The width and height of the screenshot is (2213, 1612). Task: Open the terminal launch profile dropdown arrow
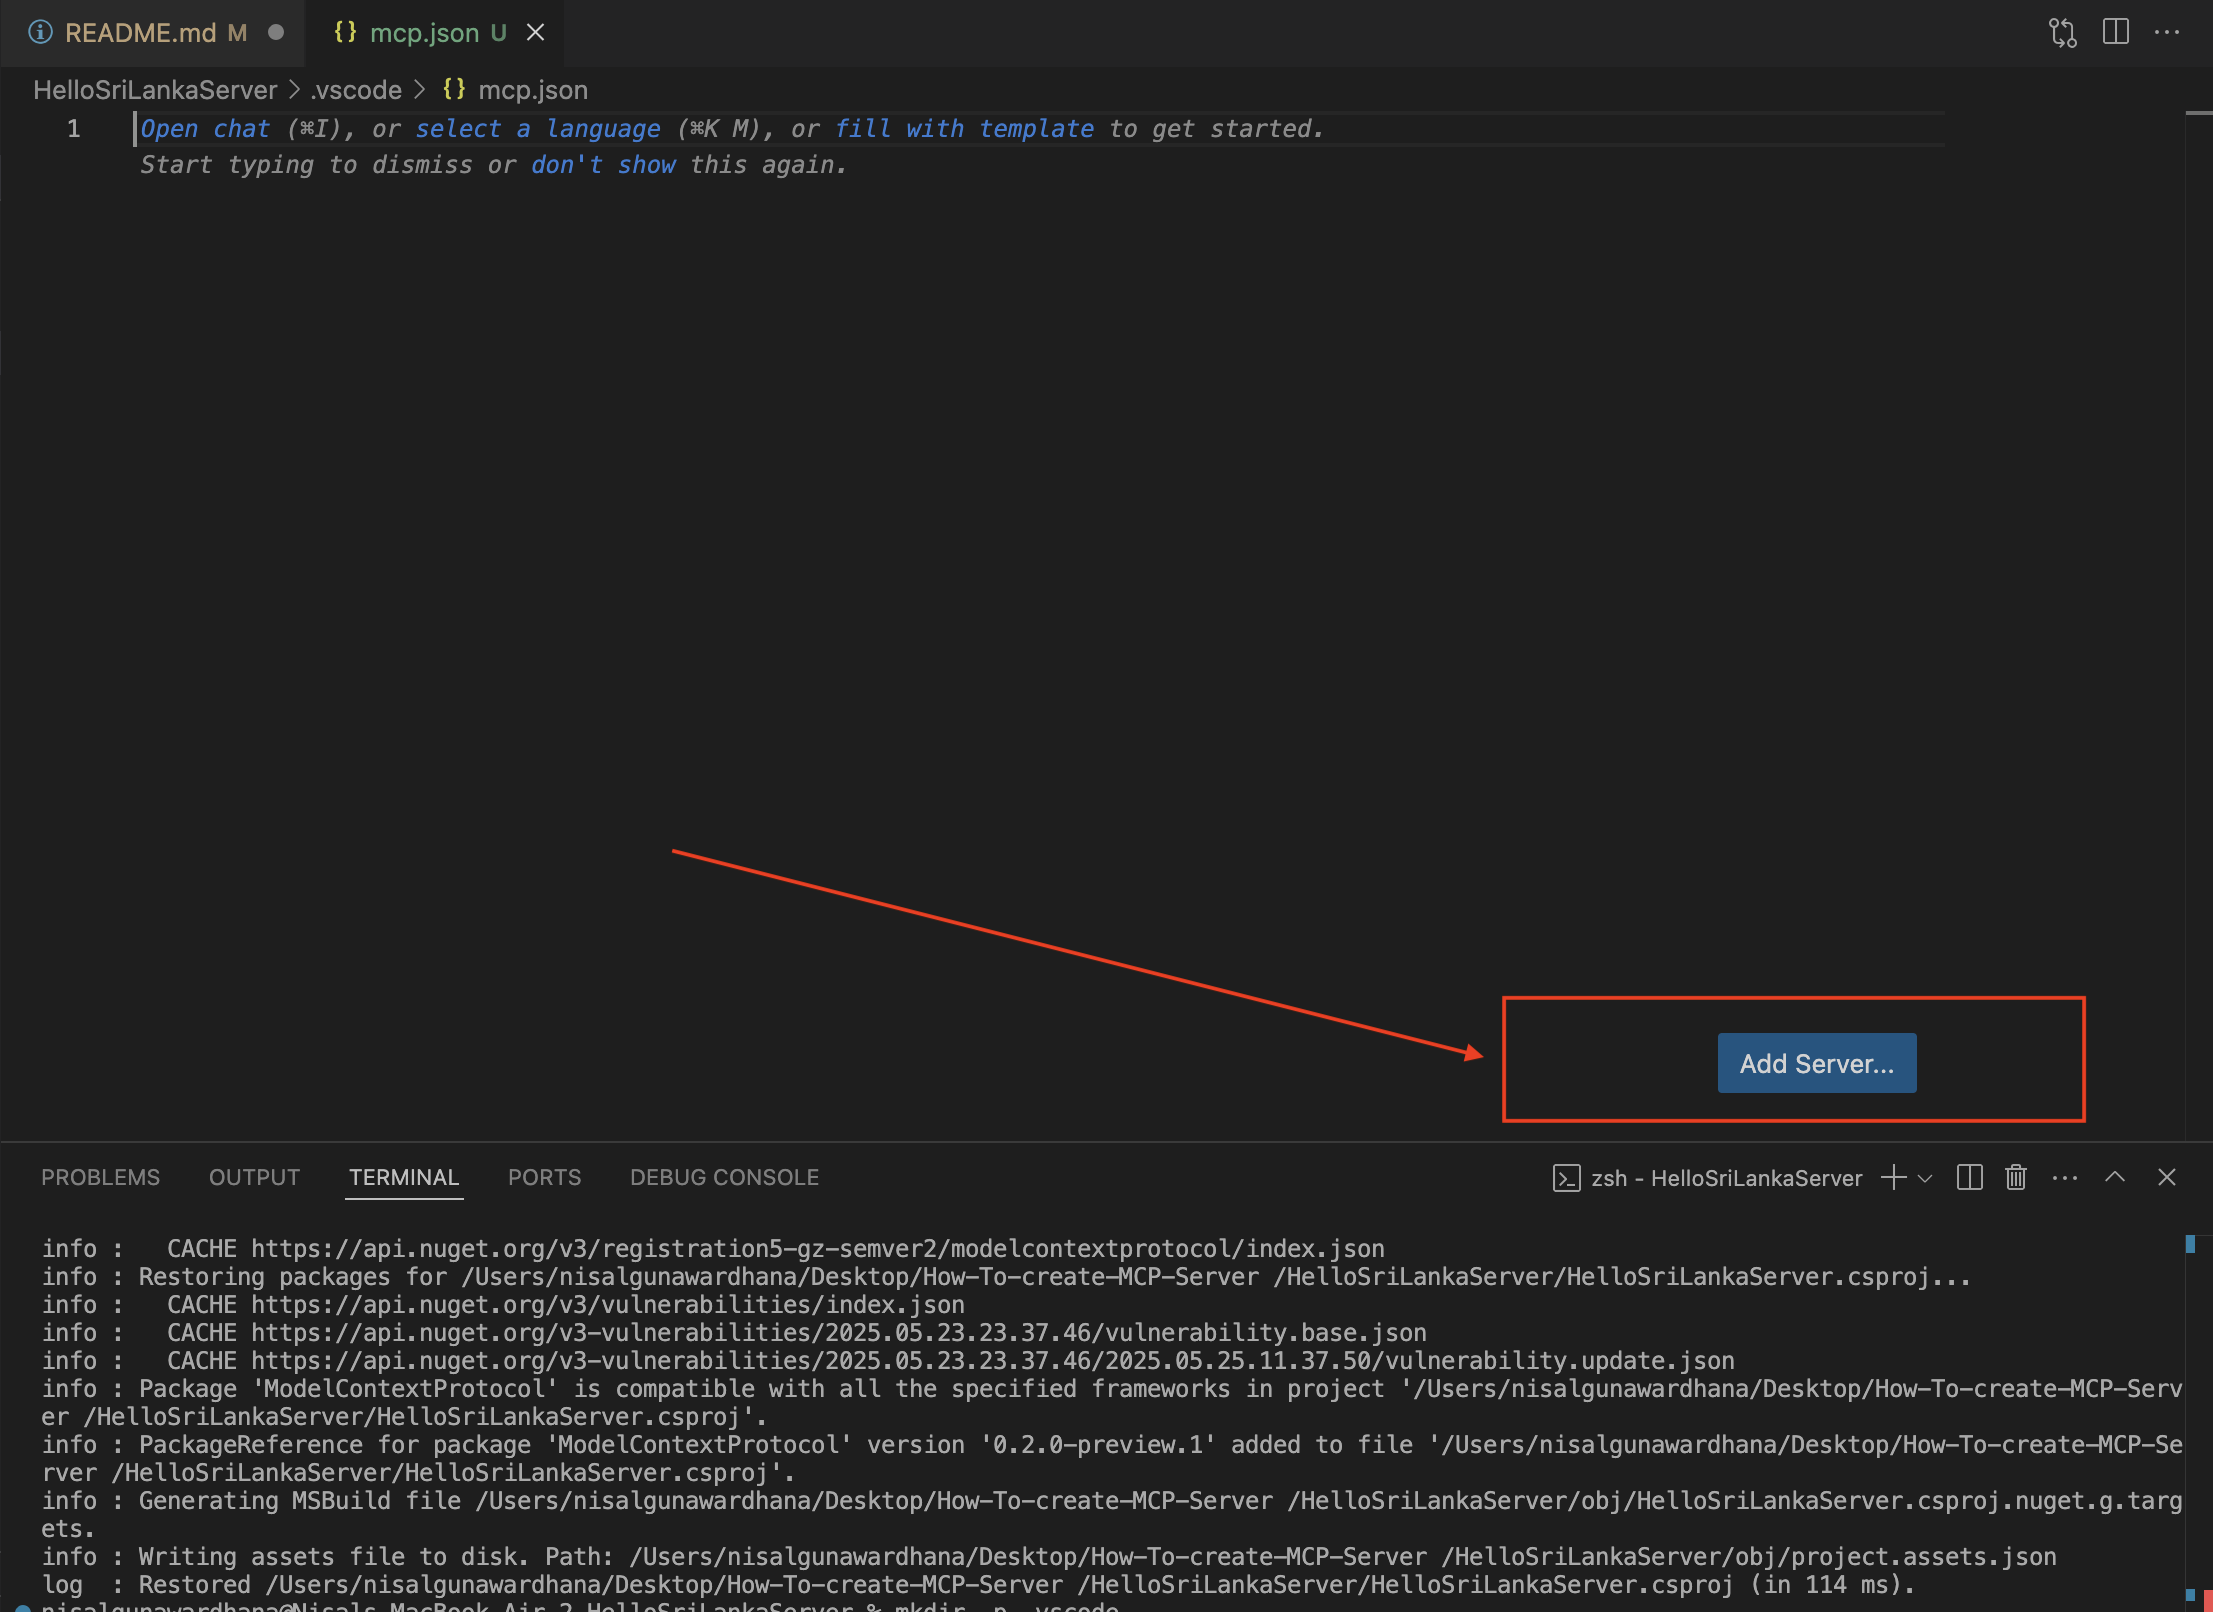(1925, 1178)
